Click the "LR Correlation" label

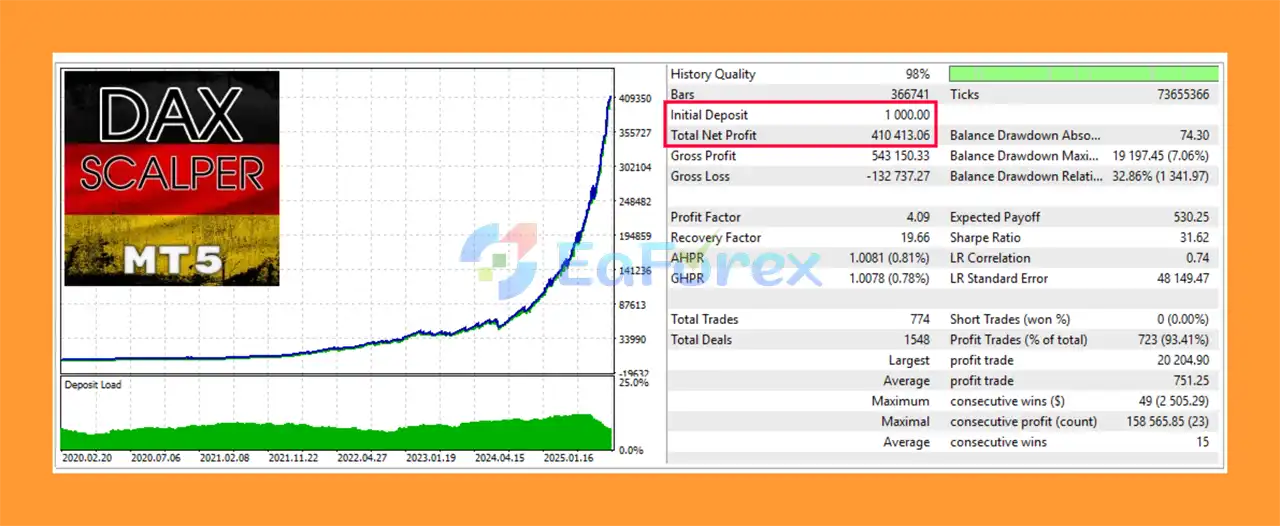992,258
